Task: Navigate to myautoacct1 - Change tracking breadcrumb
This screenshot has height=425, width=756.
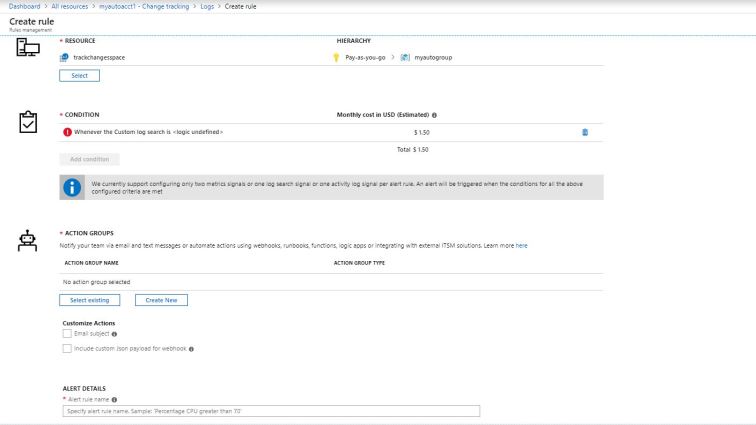Action: [145, 7]
